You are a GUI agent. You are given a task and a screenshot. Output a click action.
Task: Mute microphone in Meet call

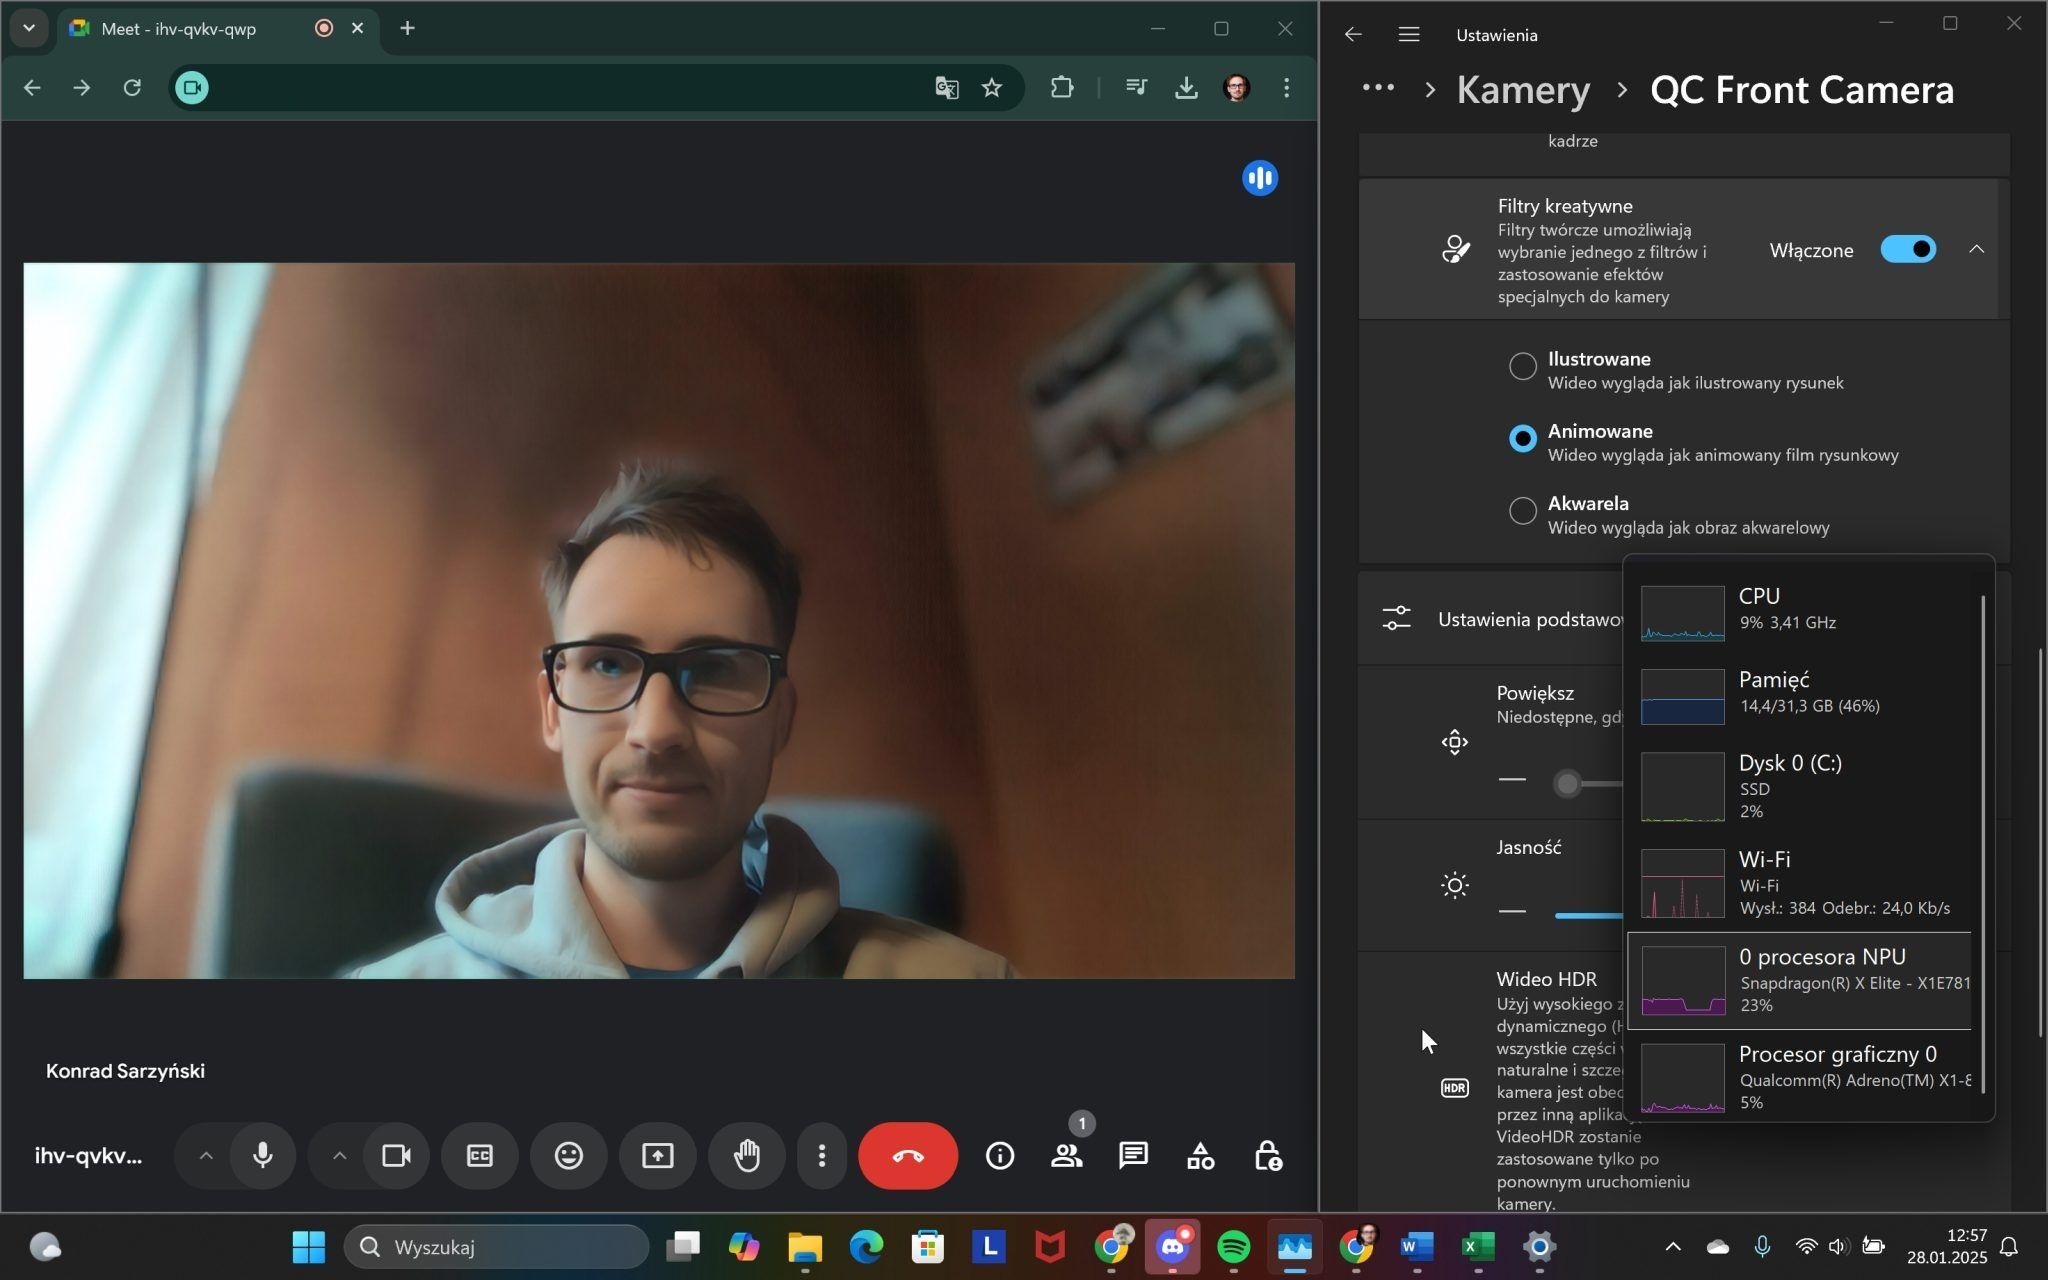263,1156
